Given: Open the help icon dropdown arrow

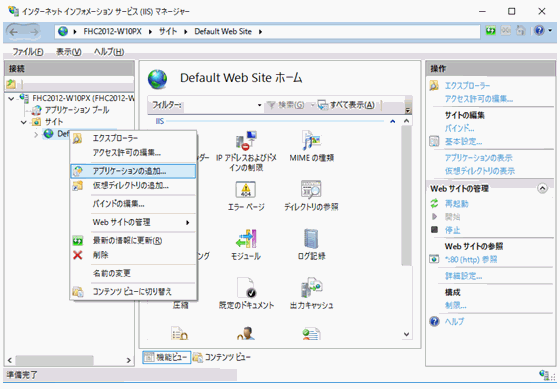Looking at the screenshot, I should [x=550, y=31].
